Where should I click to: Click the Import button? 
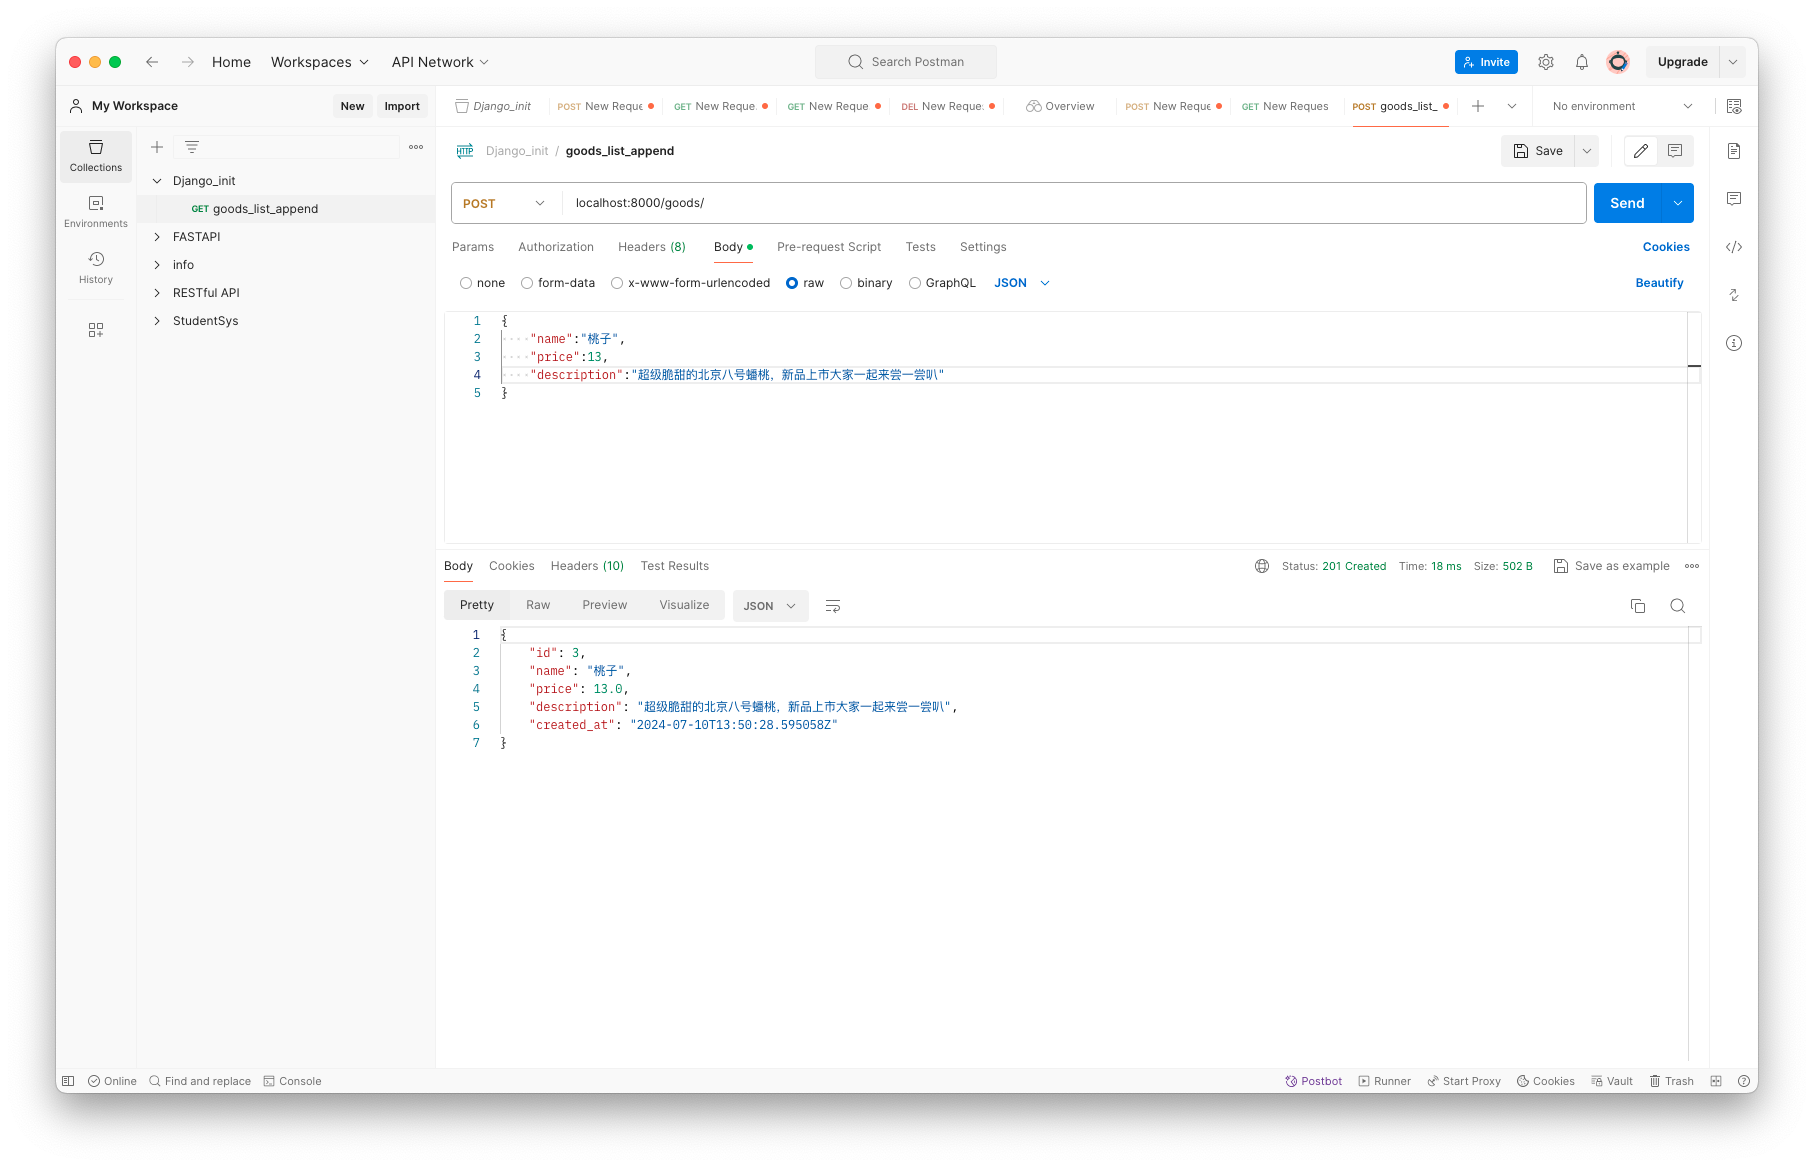click(x=402, y=106)
